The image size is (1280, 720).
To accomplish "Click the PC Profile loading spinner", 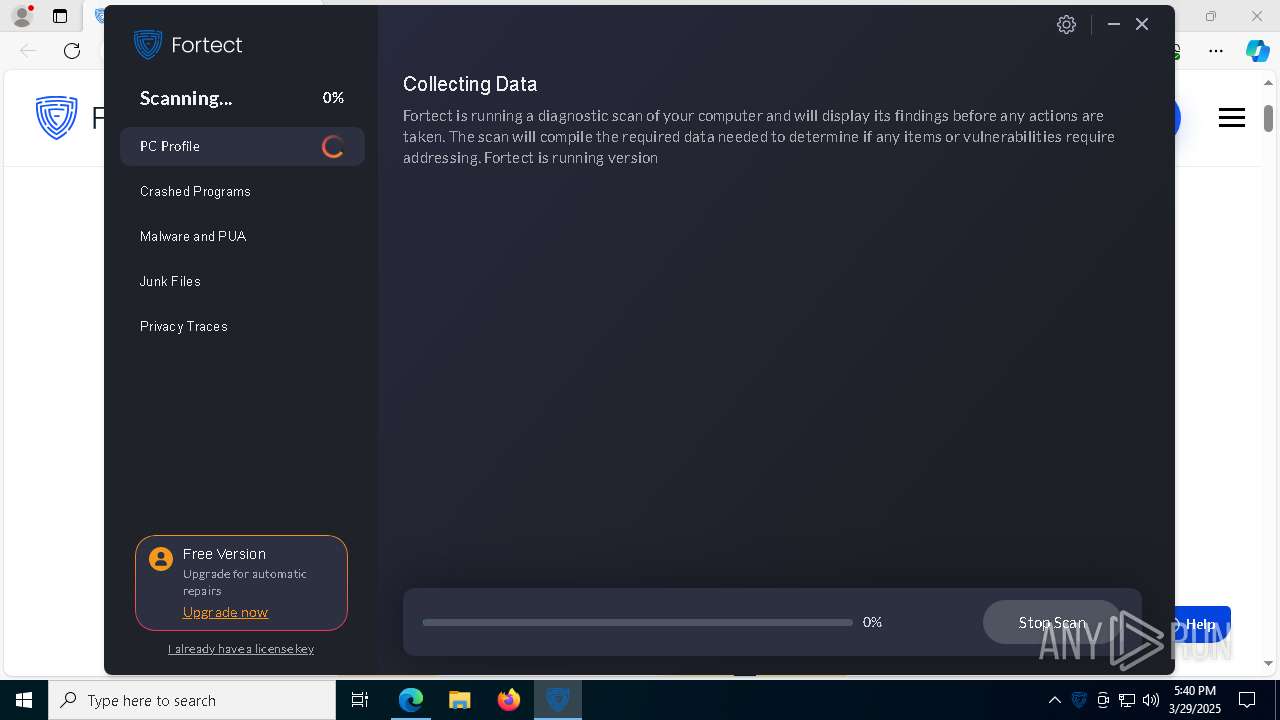I will (333, 146).
